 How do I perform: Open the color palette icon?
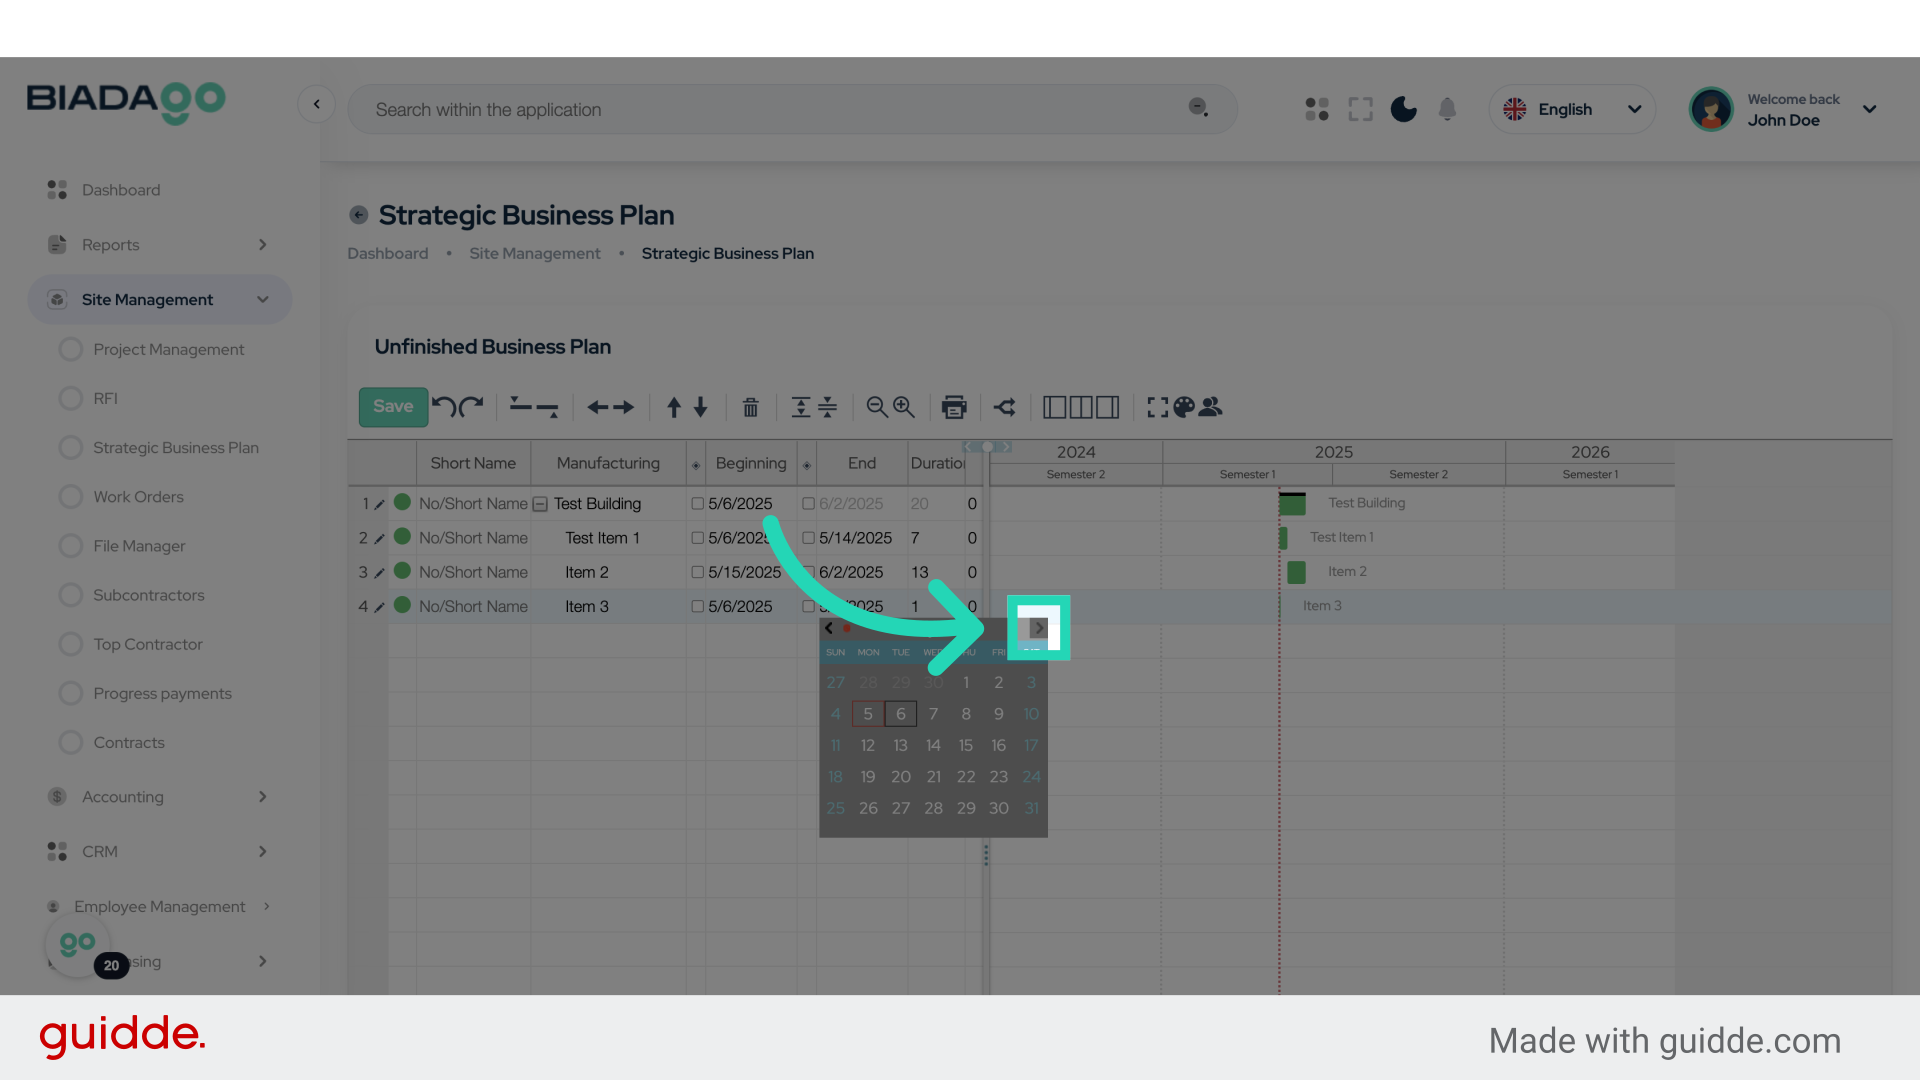pyautogui.click(x=1184, y=407)
